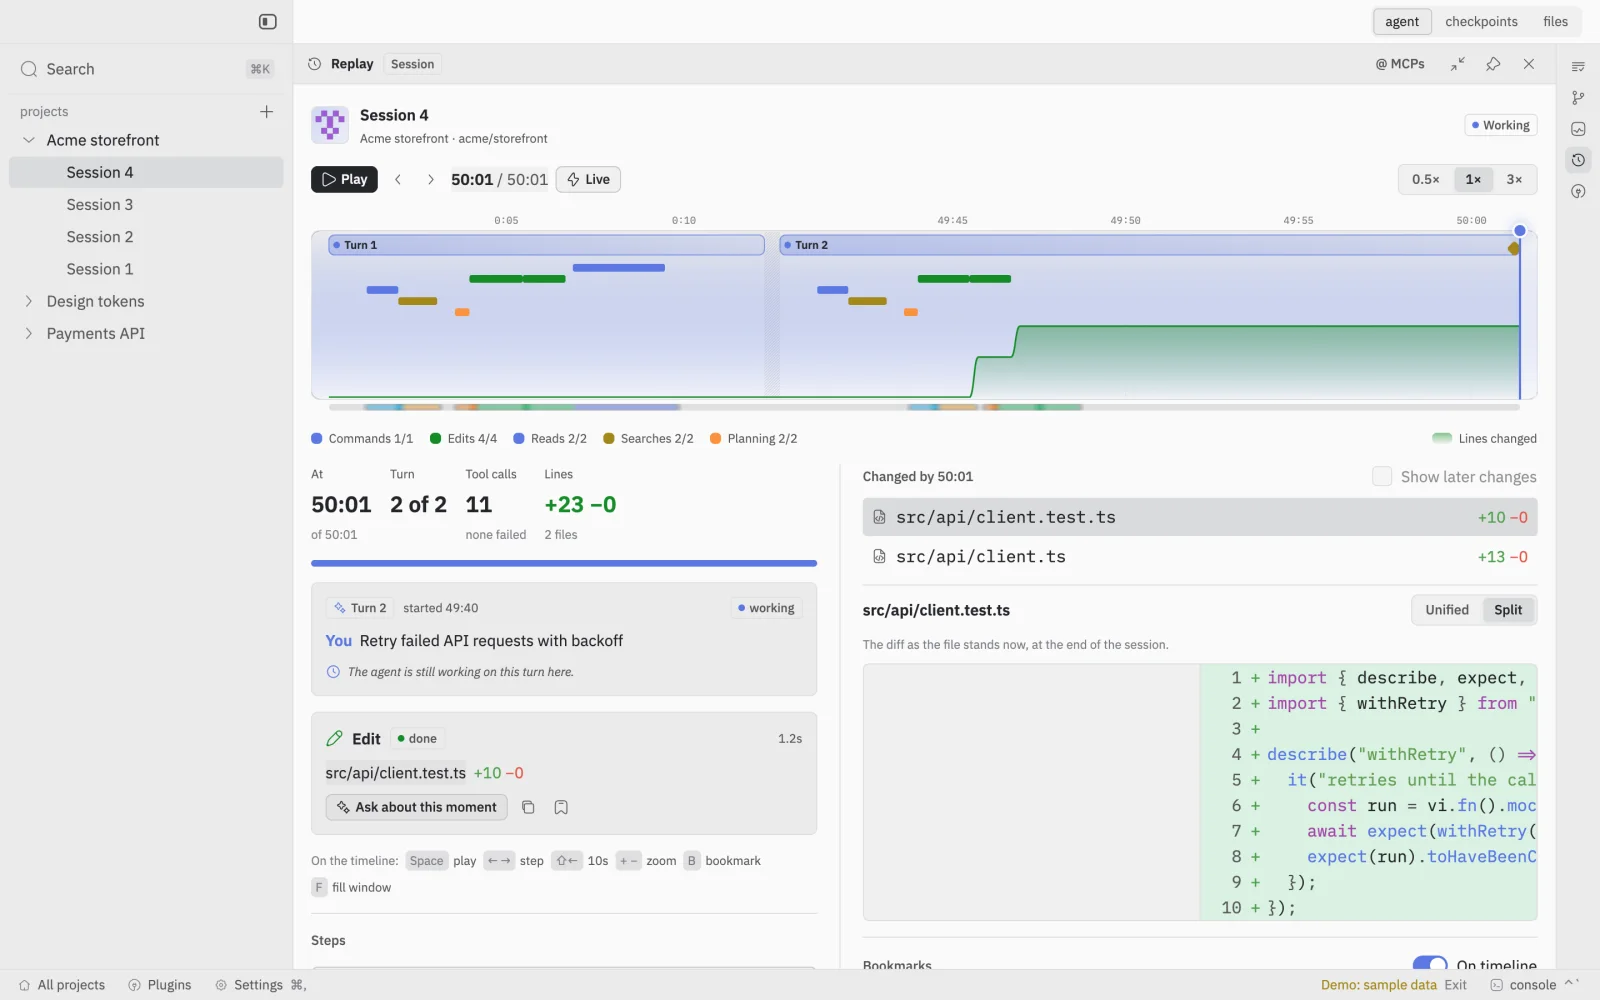
Task: Select the replay history icon in right rail
Action: 1578,160
